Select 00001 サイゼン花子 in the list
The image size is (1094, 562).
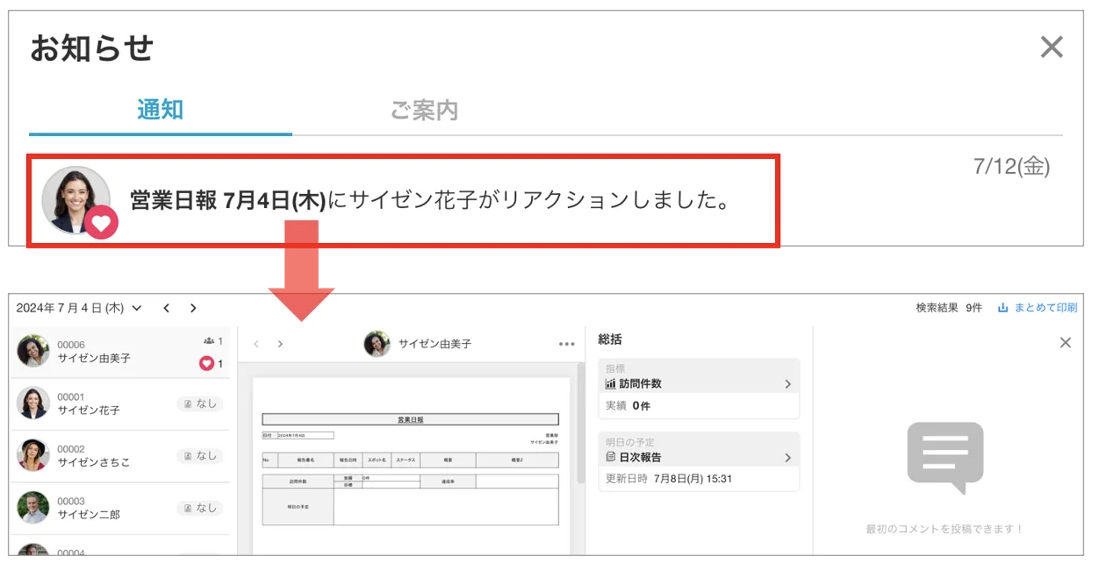pyautogui.click(x=120, y=404)
